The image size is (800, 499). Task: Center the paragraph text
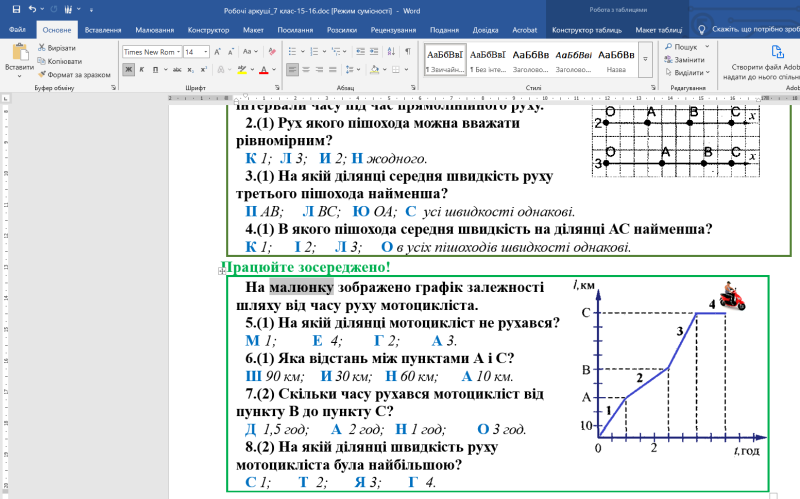[x=306, y=69]
